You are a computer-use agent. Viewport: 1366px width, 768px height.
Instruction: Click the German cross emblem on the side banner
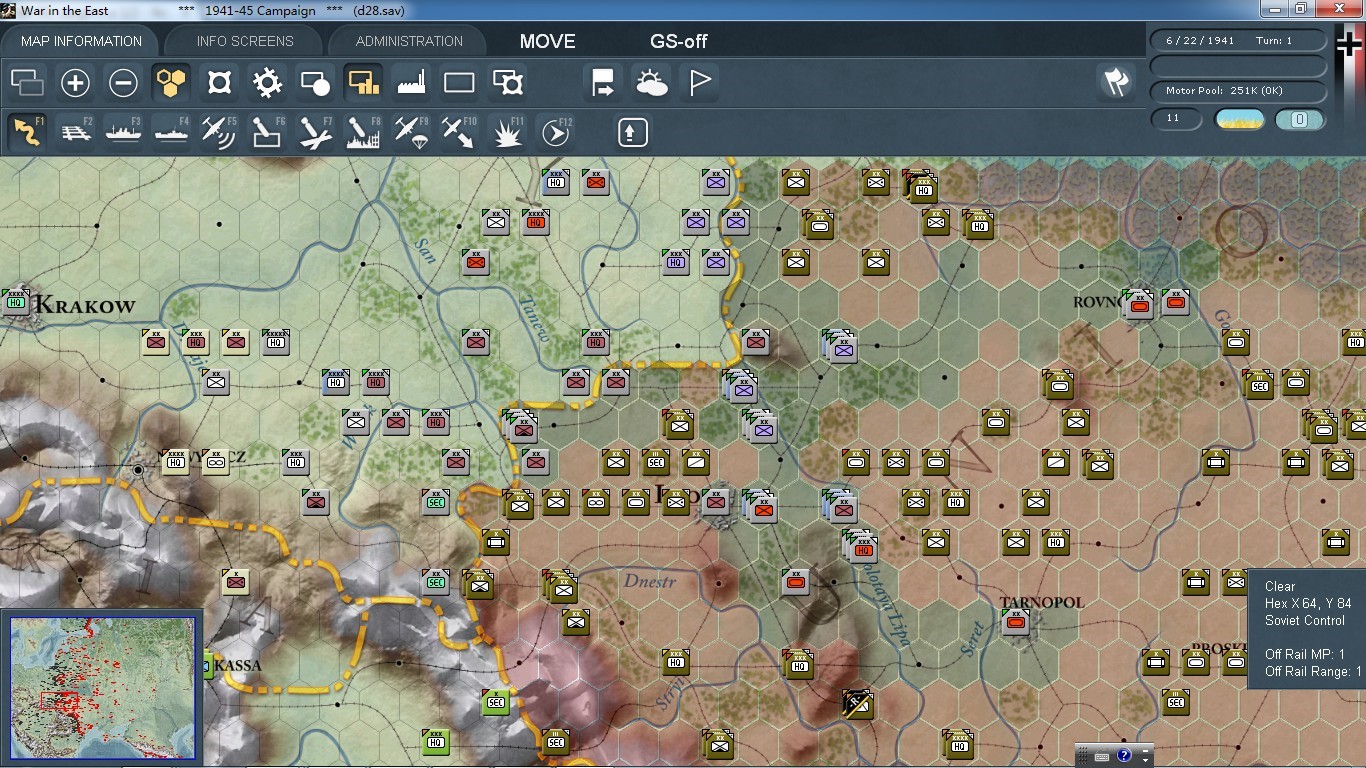1350,46
